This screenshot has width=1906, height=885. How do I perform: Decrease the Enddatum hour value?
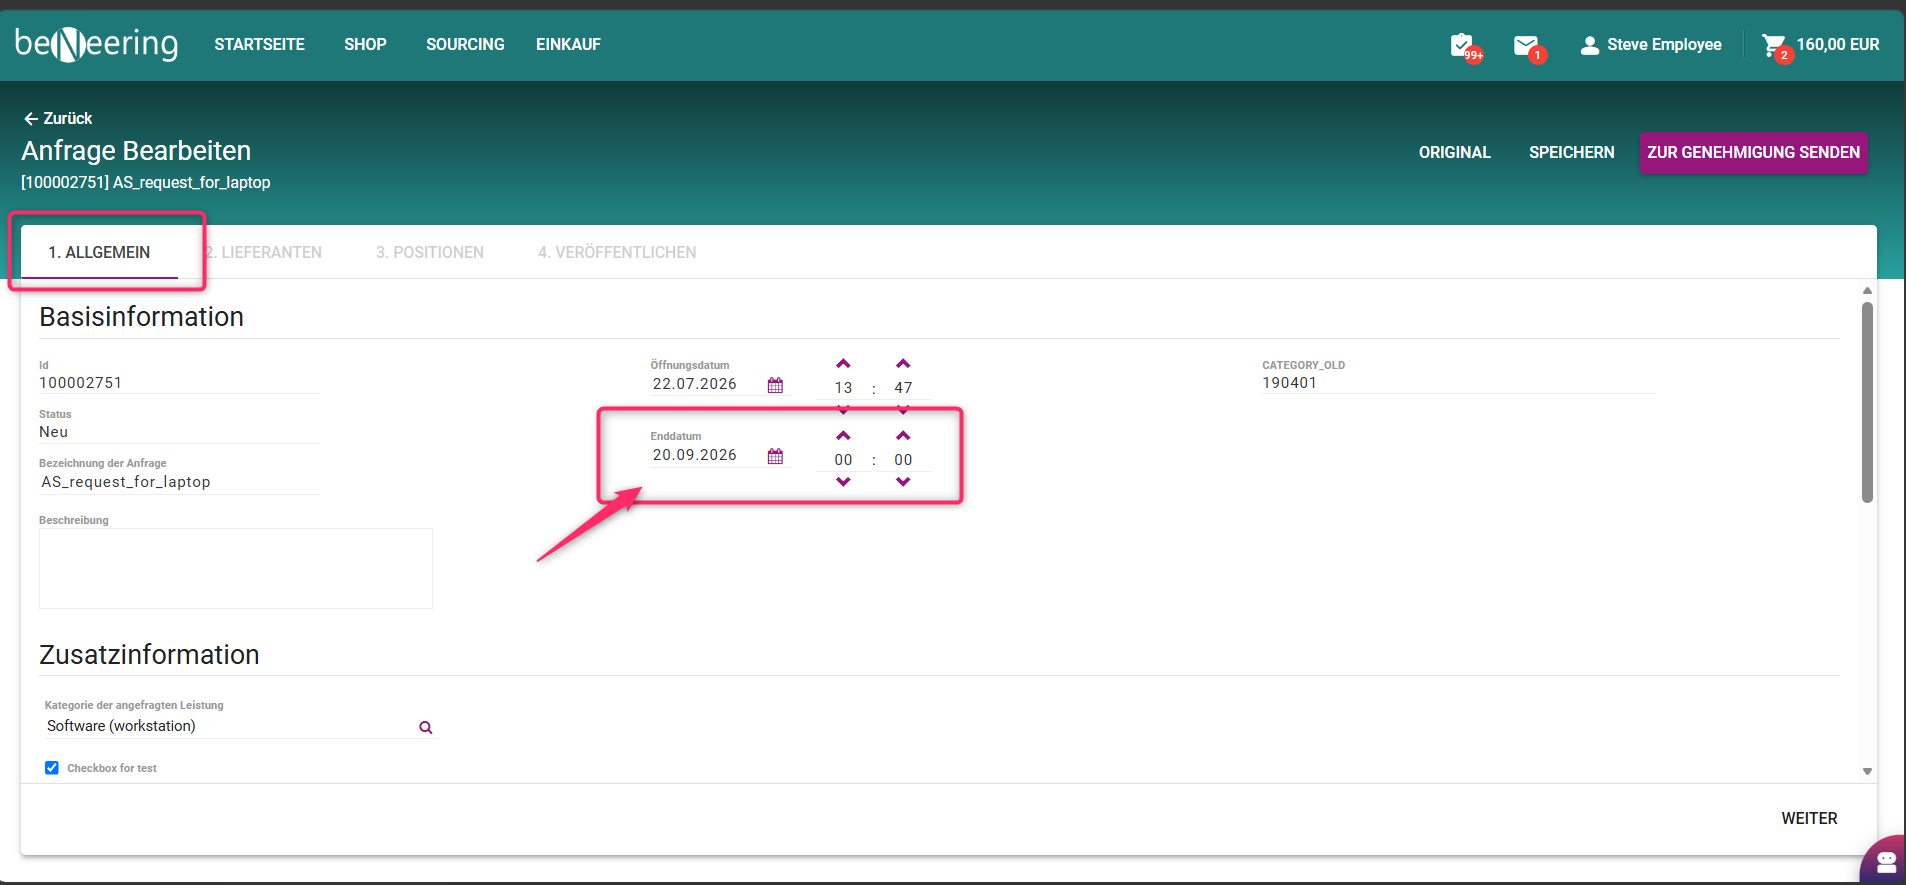click(x=843, y=482)
